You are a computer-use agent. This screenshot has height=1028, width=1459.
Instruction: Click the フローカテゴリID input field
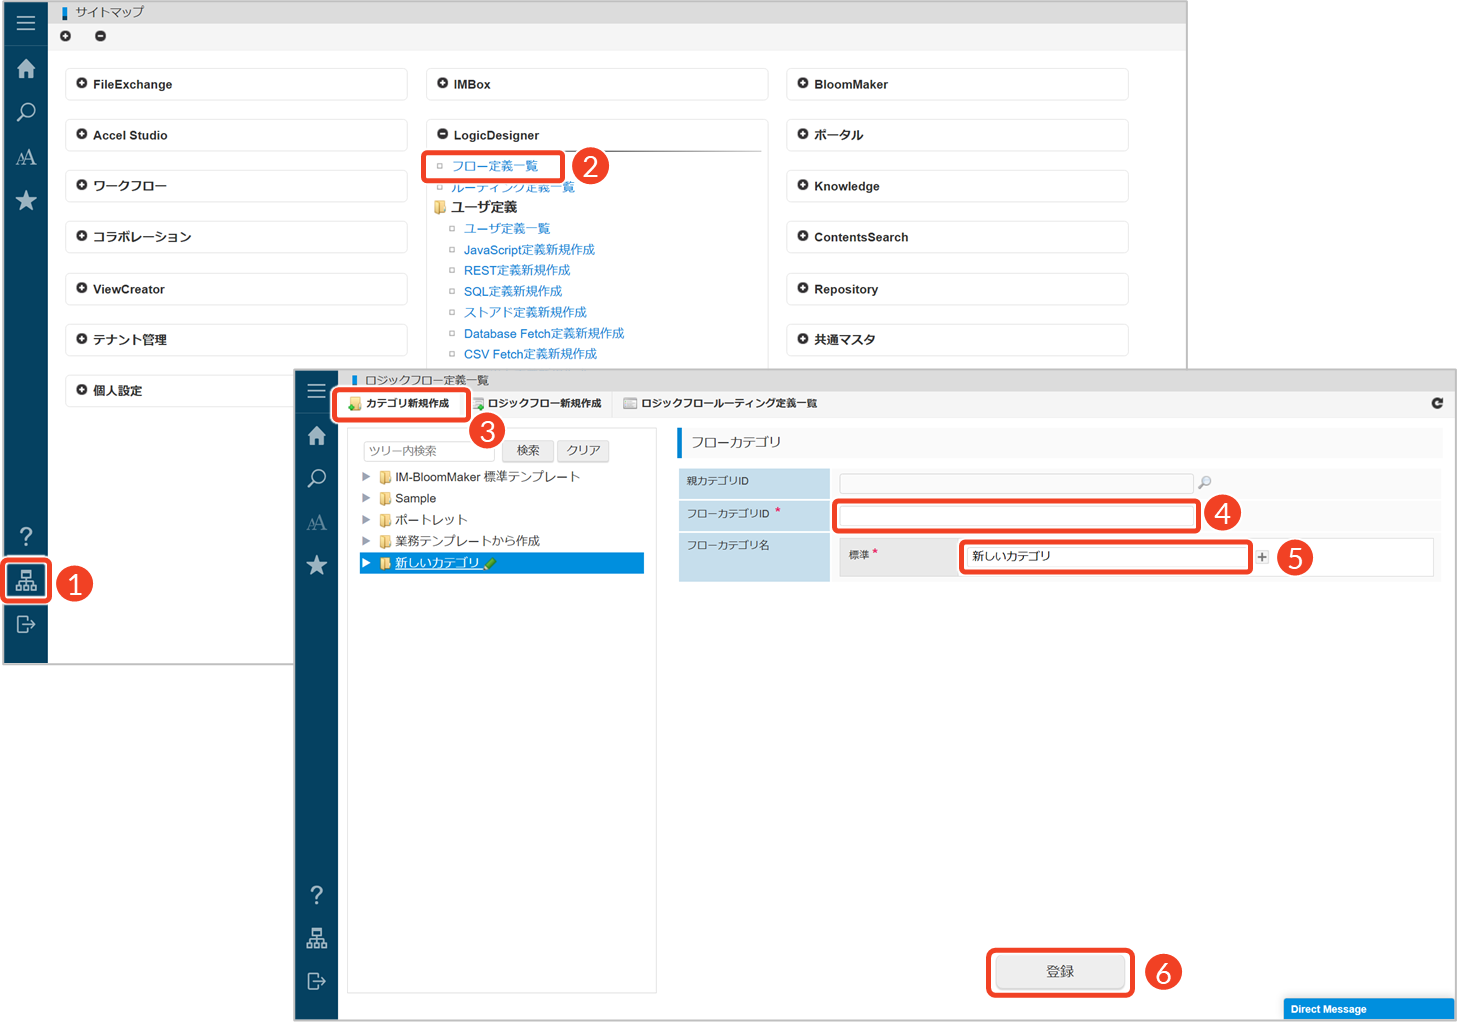[x=1016, y=515]
